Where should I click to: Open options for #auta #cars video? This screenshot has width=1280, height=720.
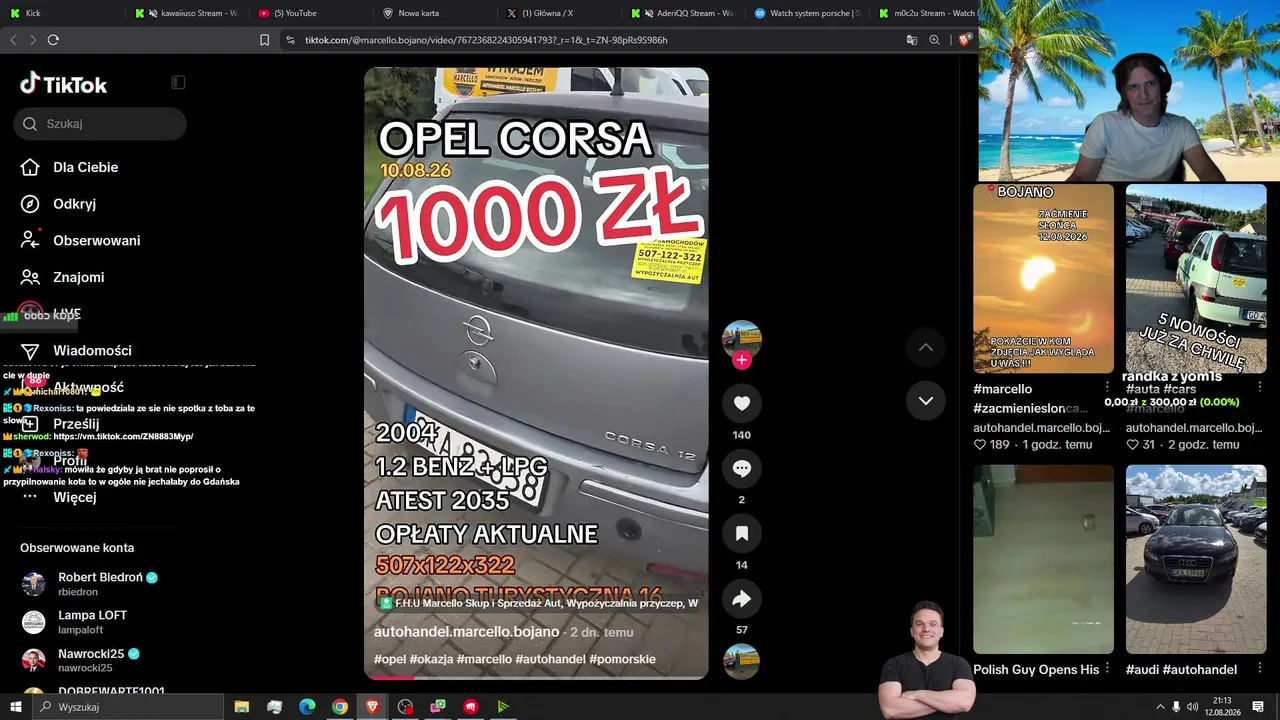click(x=1260, y=388)
